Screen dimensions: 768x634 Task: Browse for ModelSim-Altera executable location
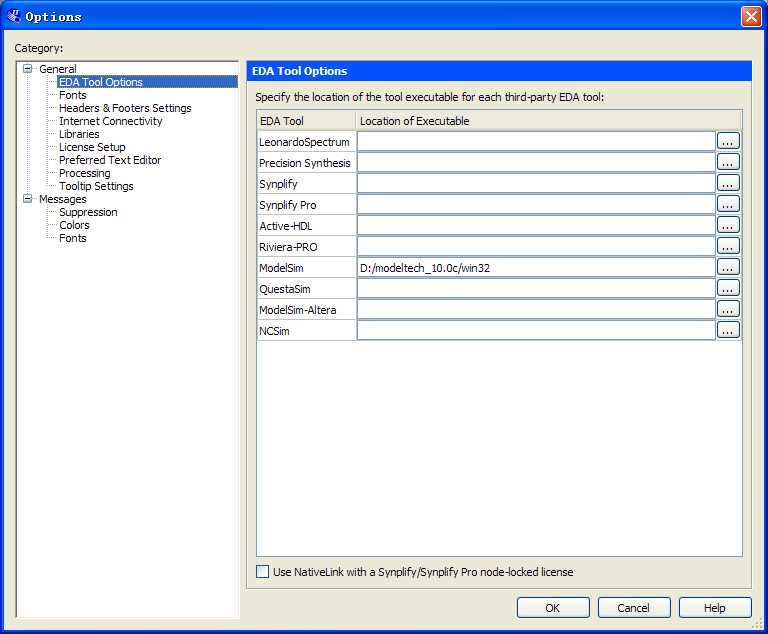click(728, 310)
